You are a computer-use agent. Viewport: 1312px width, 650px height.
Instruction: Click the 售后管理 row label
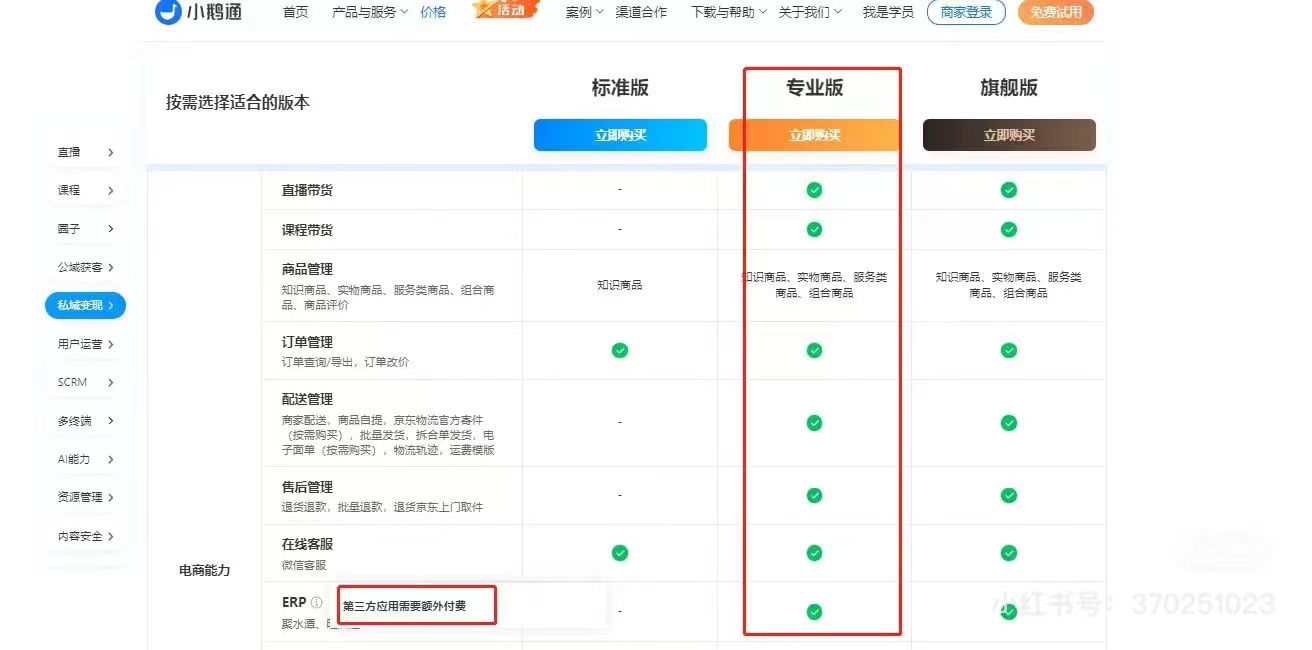point(307,487)
